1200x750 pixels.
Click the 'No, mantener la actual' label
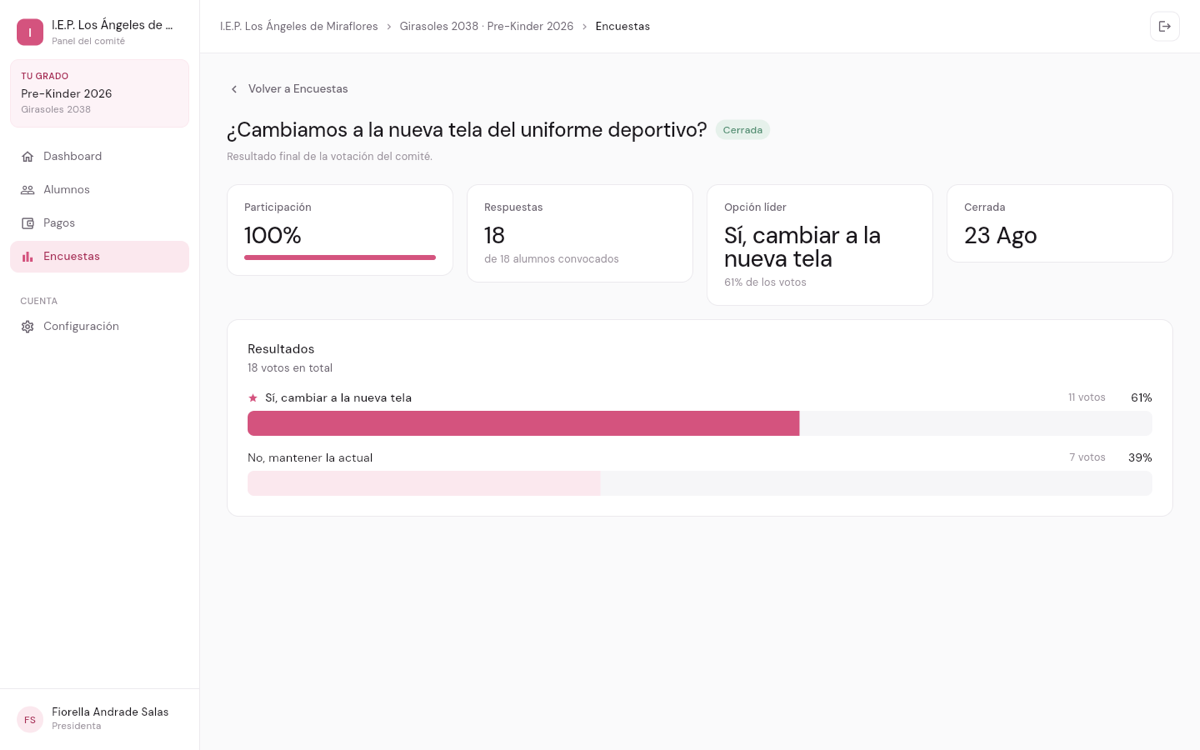tap(310, 458)
